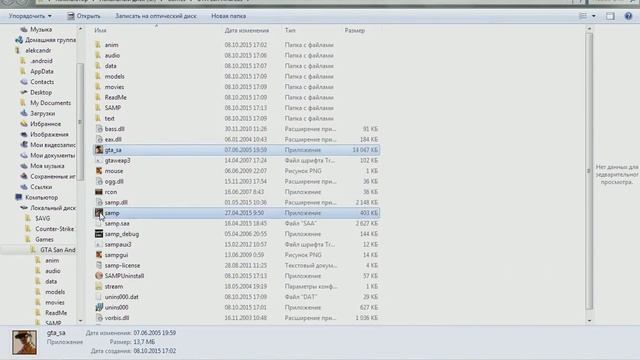Screen dimensions: 640x360
Task: Select the ogg.dll file
Action: coord(114,181)
